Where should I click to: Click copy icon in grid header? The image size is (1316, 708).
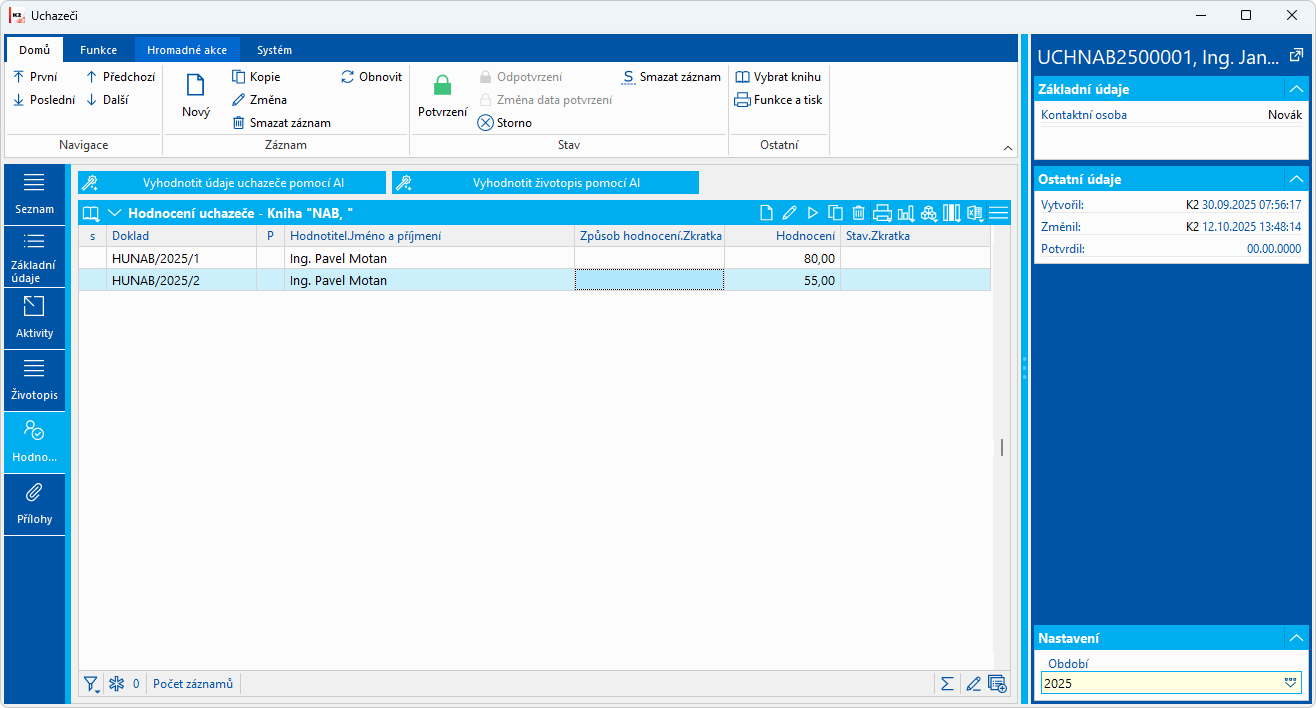pos(835,213)
